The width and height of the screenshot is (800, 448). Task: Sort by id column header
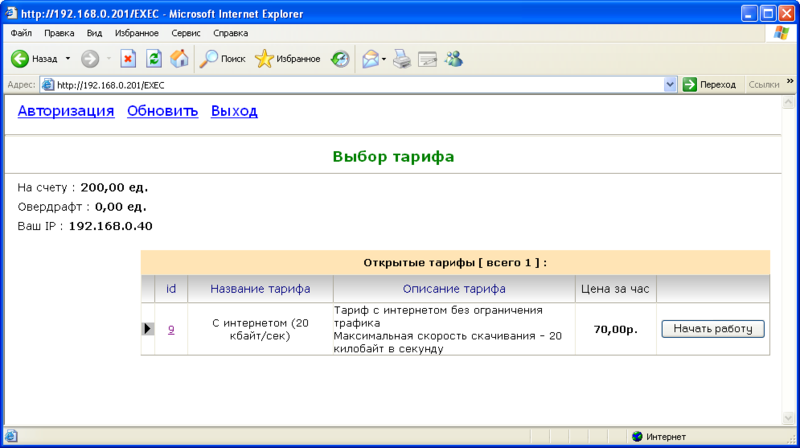click(171, 289)
